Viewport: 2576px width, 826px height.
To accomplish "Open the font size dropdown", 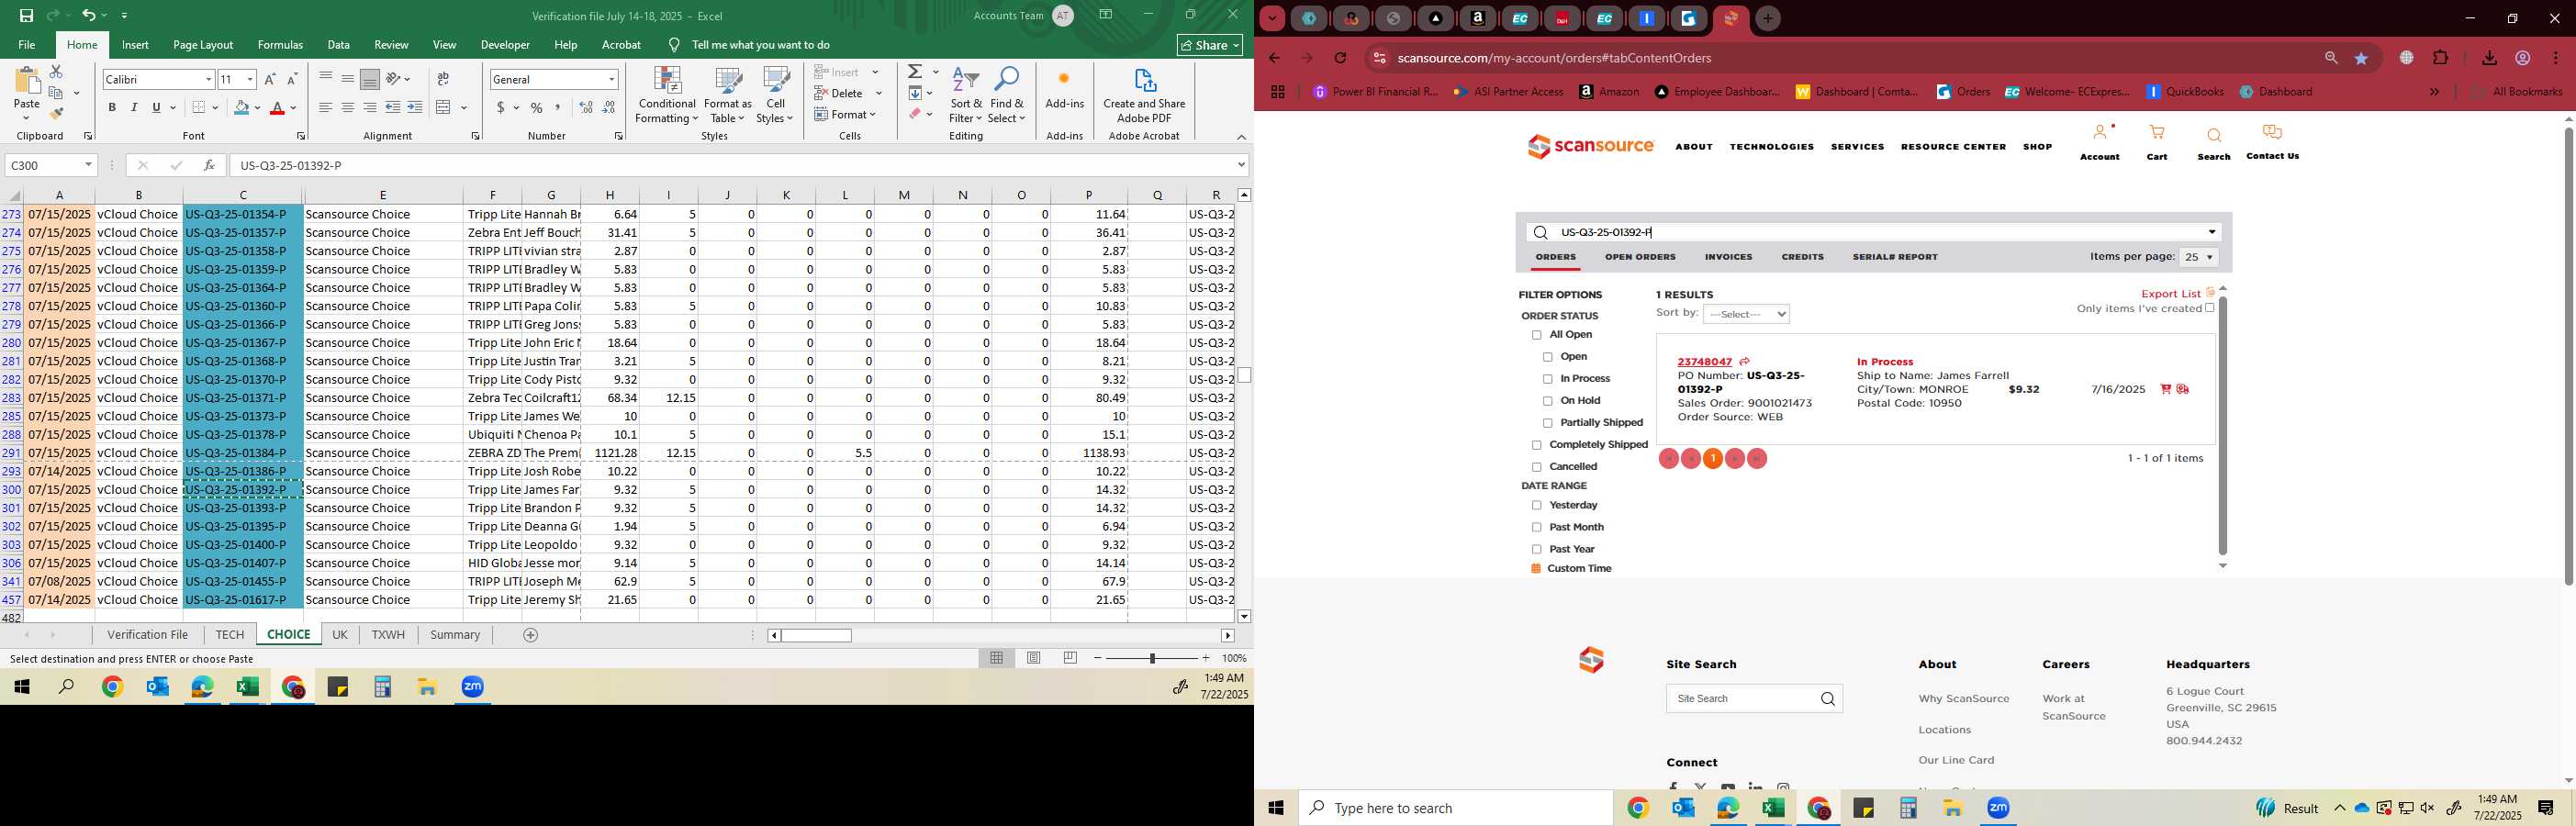I will click(250, 79).
